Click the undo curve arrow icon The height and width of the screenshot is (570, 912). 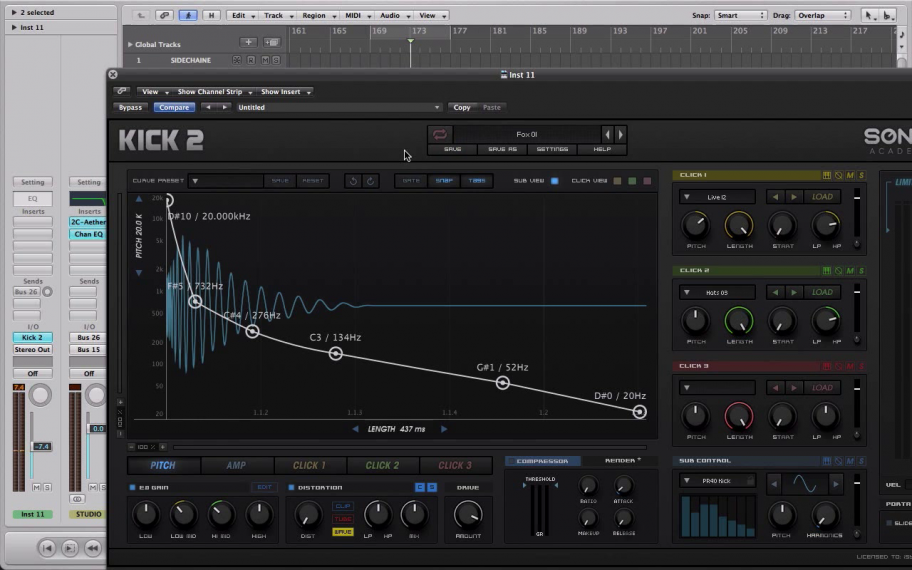click(x=353, y=181)
